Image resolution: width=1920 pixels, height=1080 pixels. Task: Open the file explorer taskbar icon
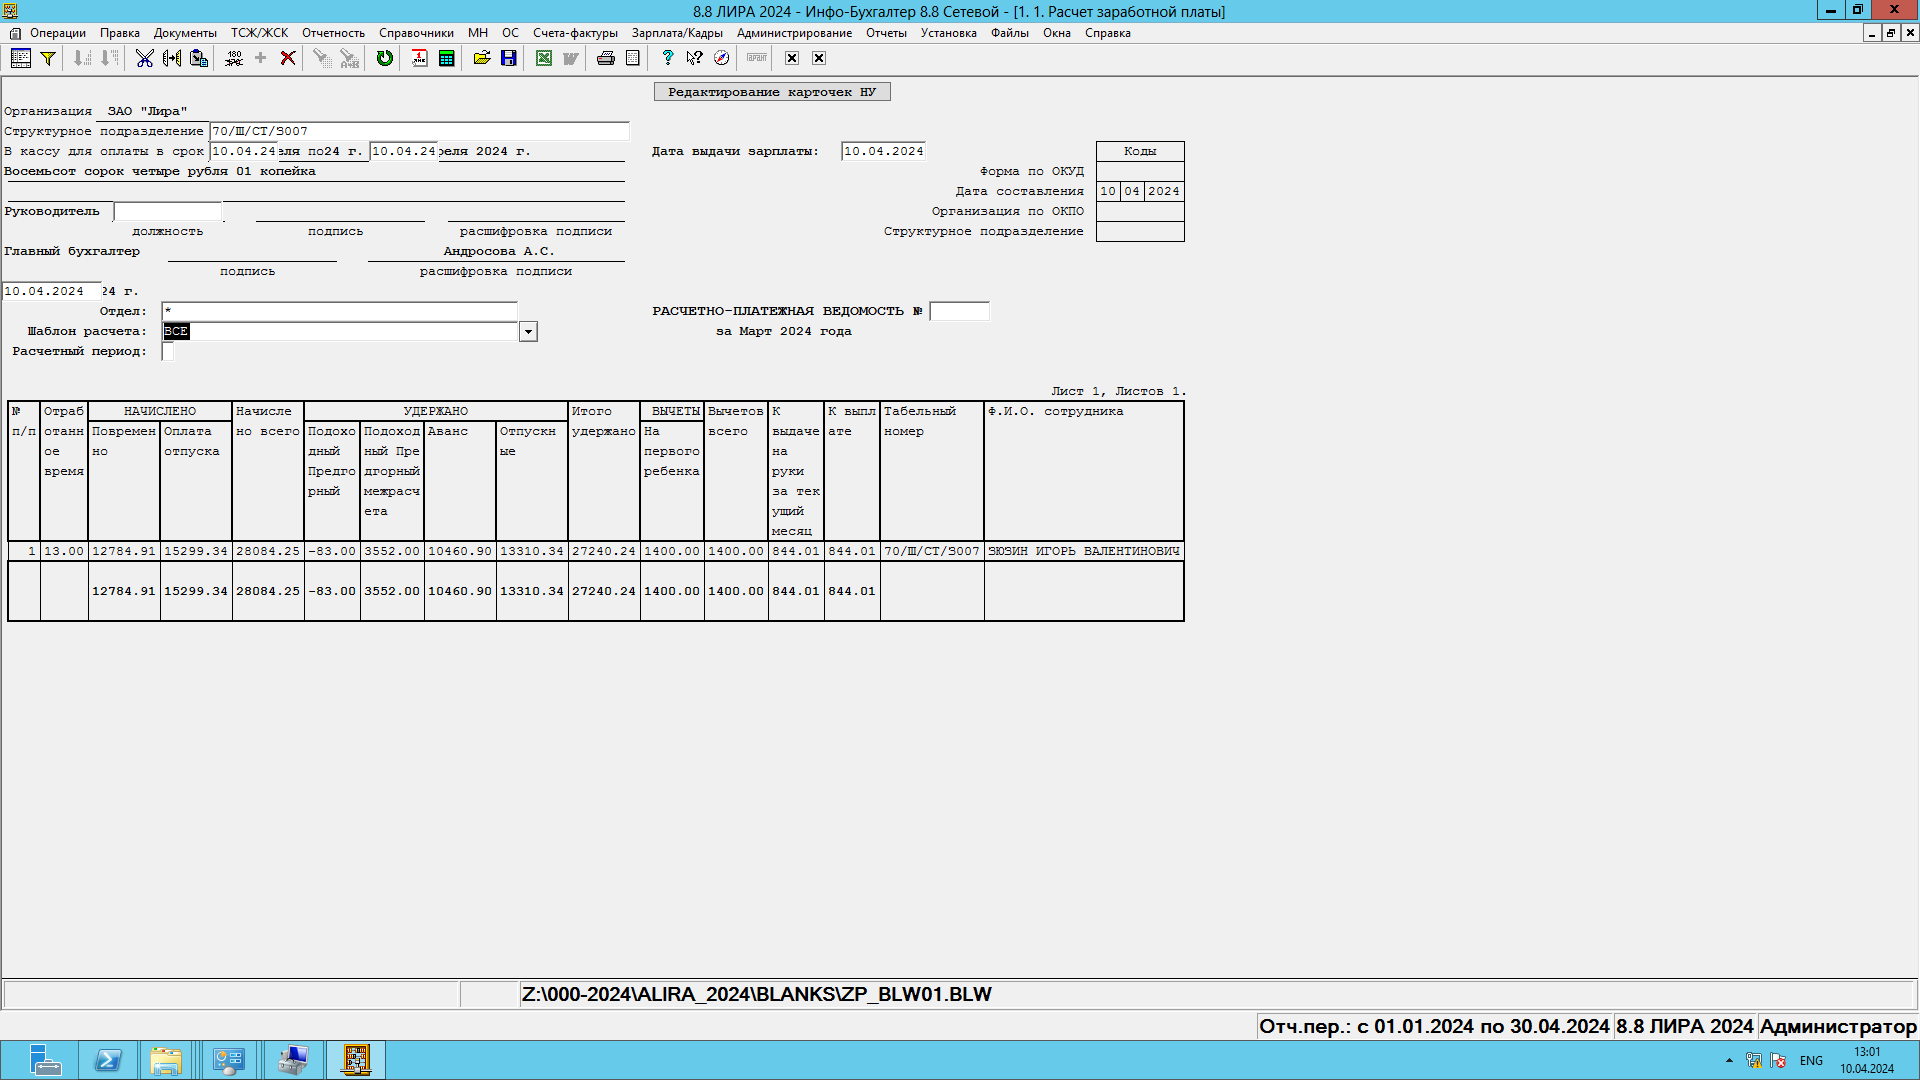(x=166, y=1060)
